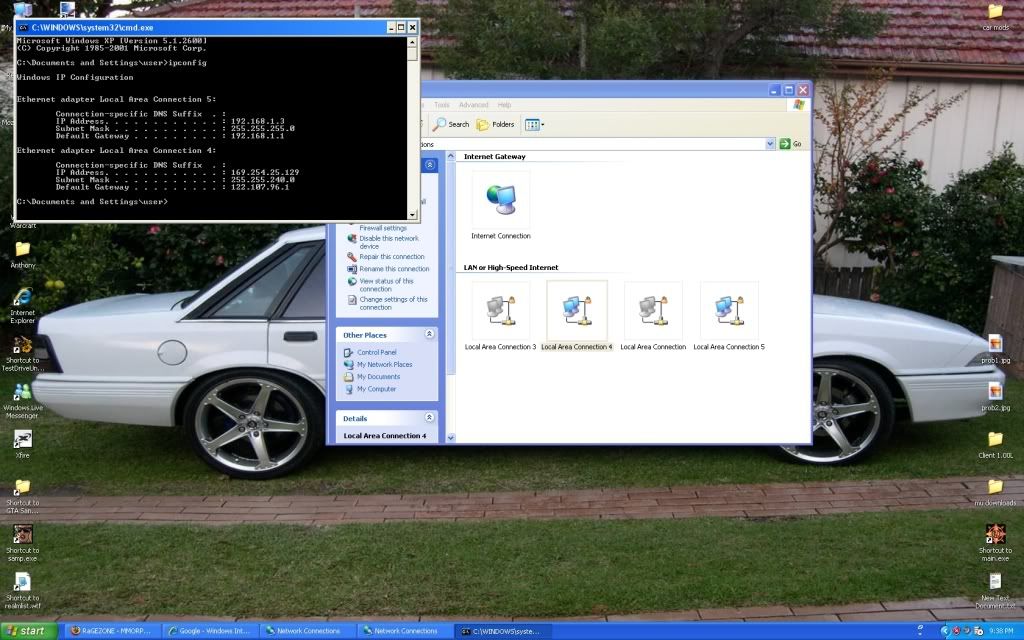Image resolution: width=1024 pixels, height=640 pixels.
Task: Select the Internet Connection gateway icon
Action: pyautogui.click(x=500, y=200)
